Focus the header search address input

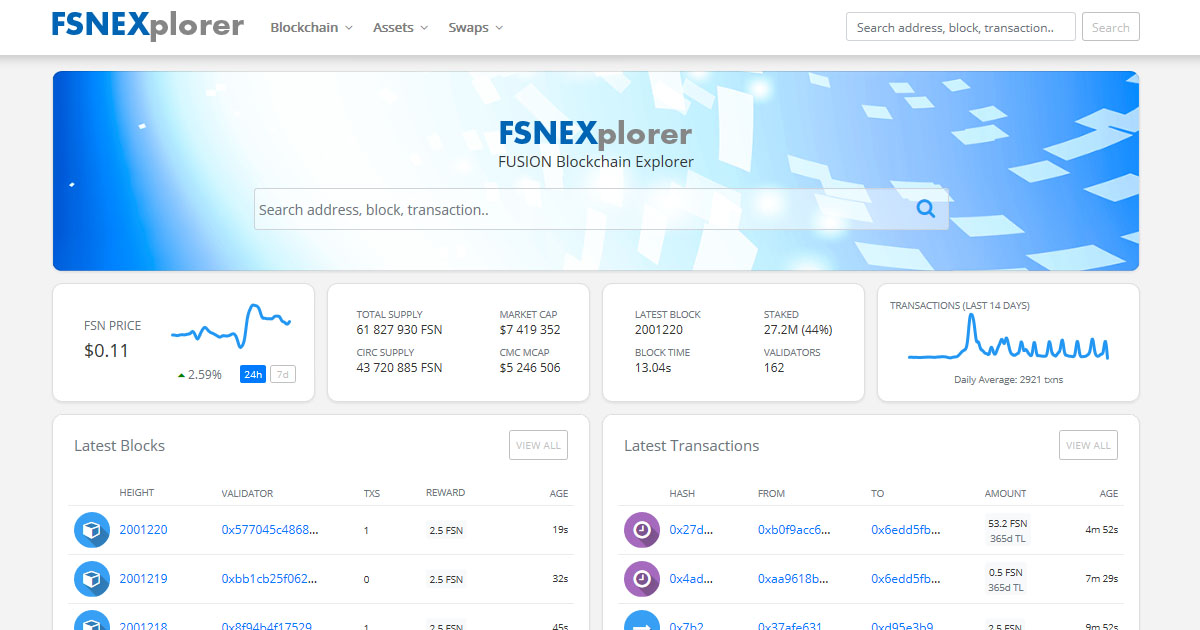coord(961,27)
